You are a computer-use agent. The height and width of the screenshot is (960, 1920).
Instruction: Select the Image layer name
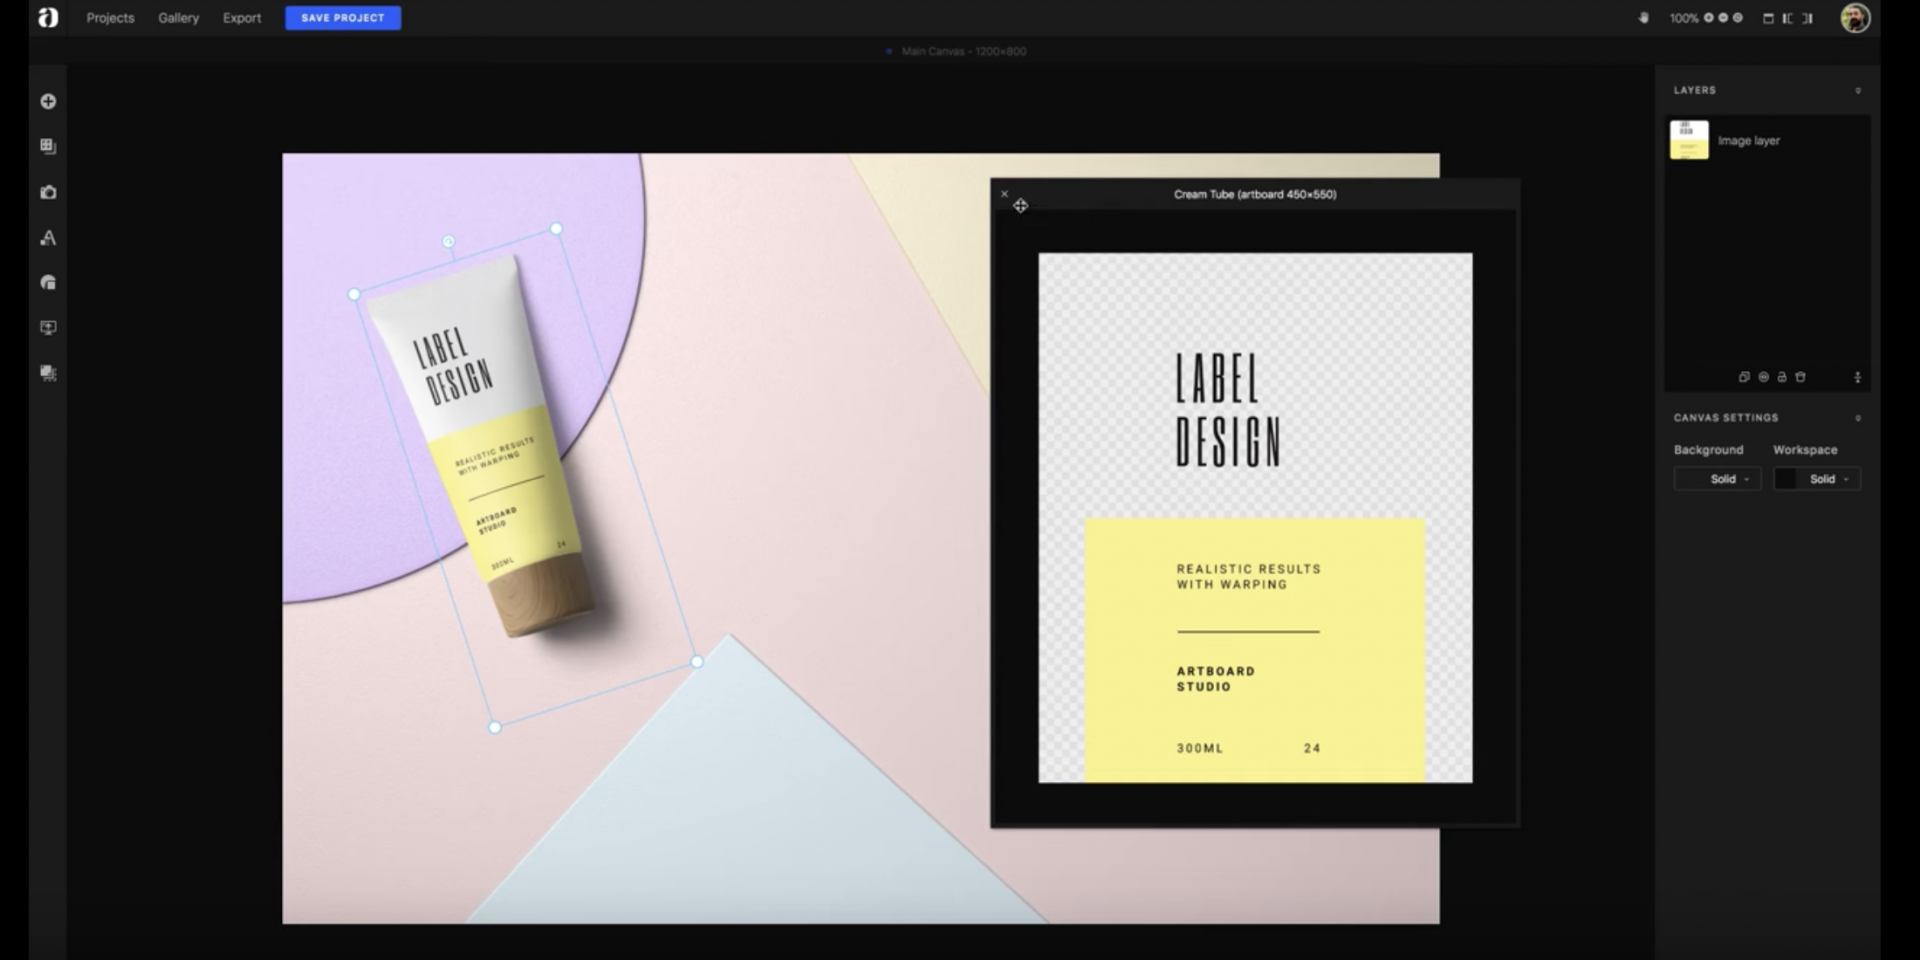click(x=1749, y=141)
